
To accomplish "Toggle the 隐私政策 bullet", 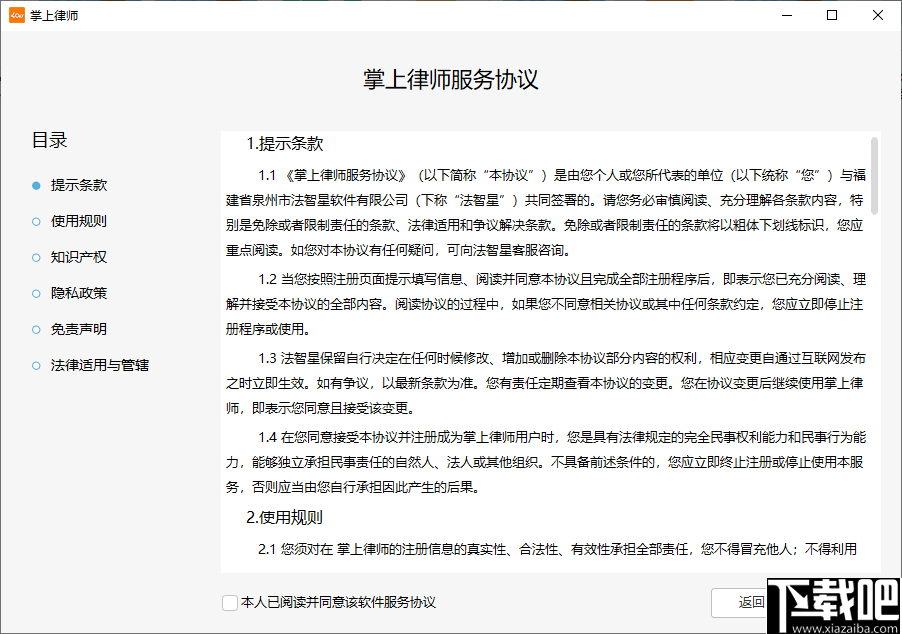I will coord(34,293).
